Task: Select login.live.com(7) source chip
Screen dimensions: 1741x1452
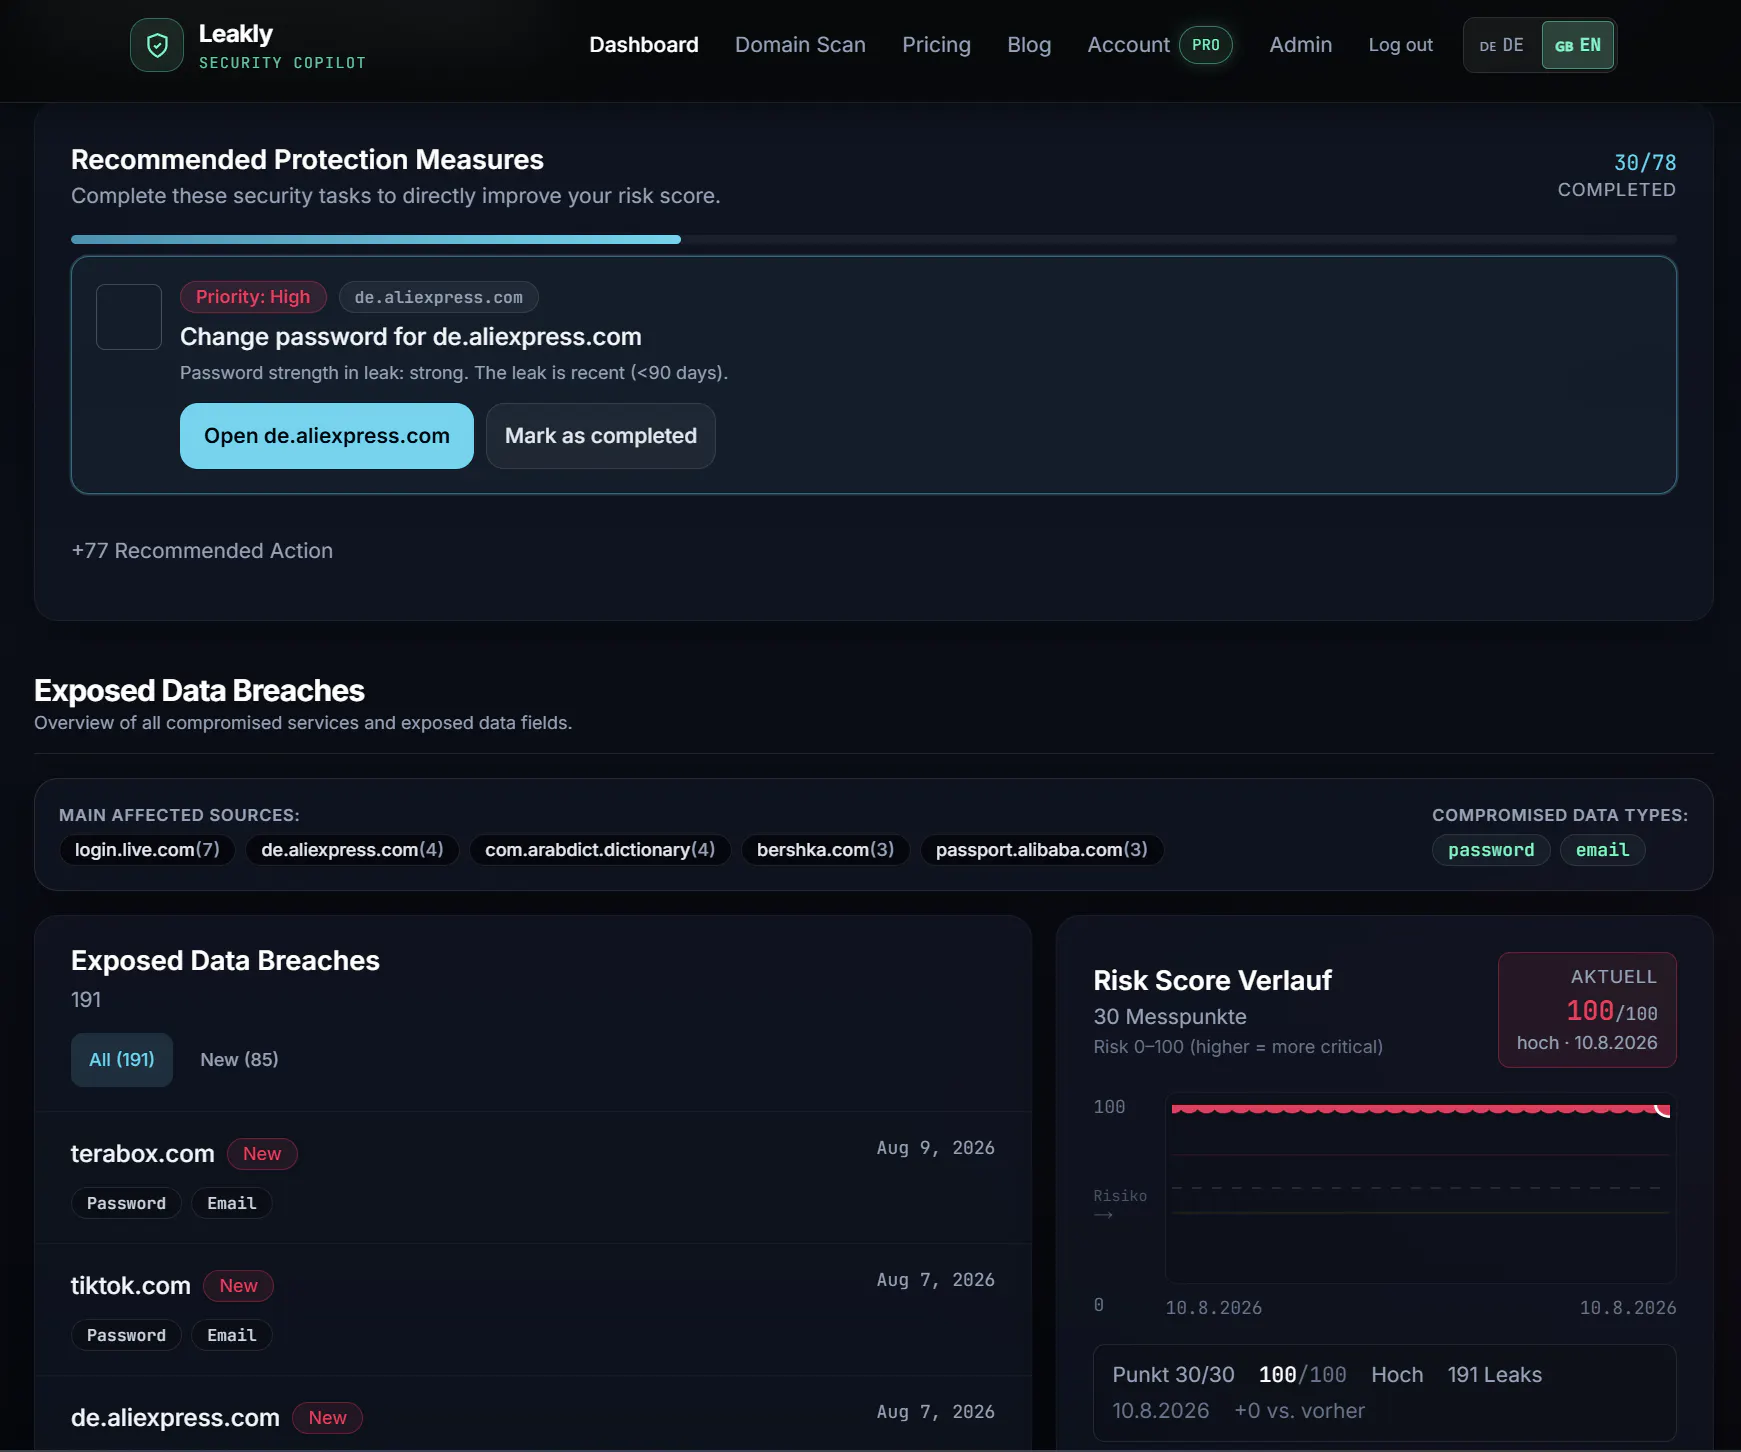Action: [147, 850]
